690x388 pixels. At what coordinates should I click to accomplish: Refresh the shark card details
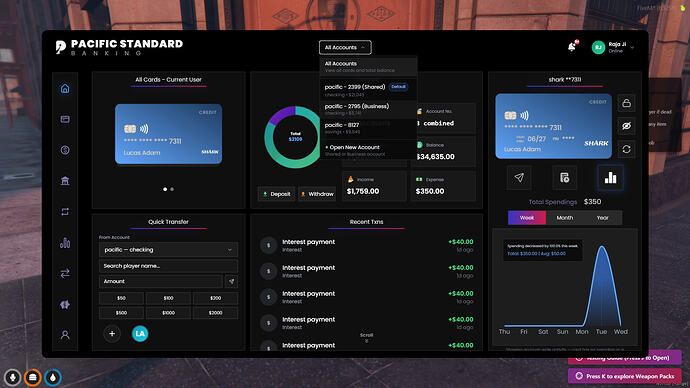coord(626,149)
